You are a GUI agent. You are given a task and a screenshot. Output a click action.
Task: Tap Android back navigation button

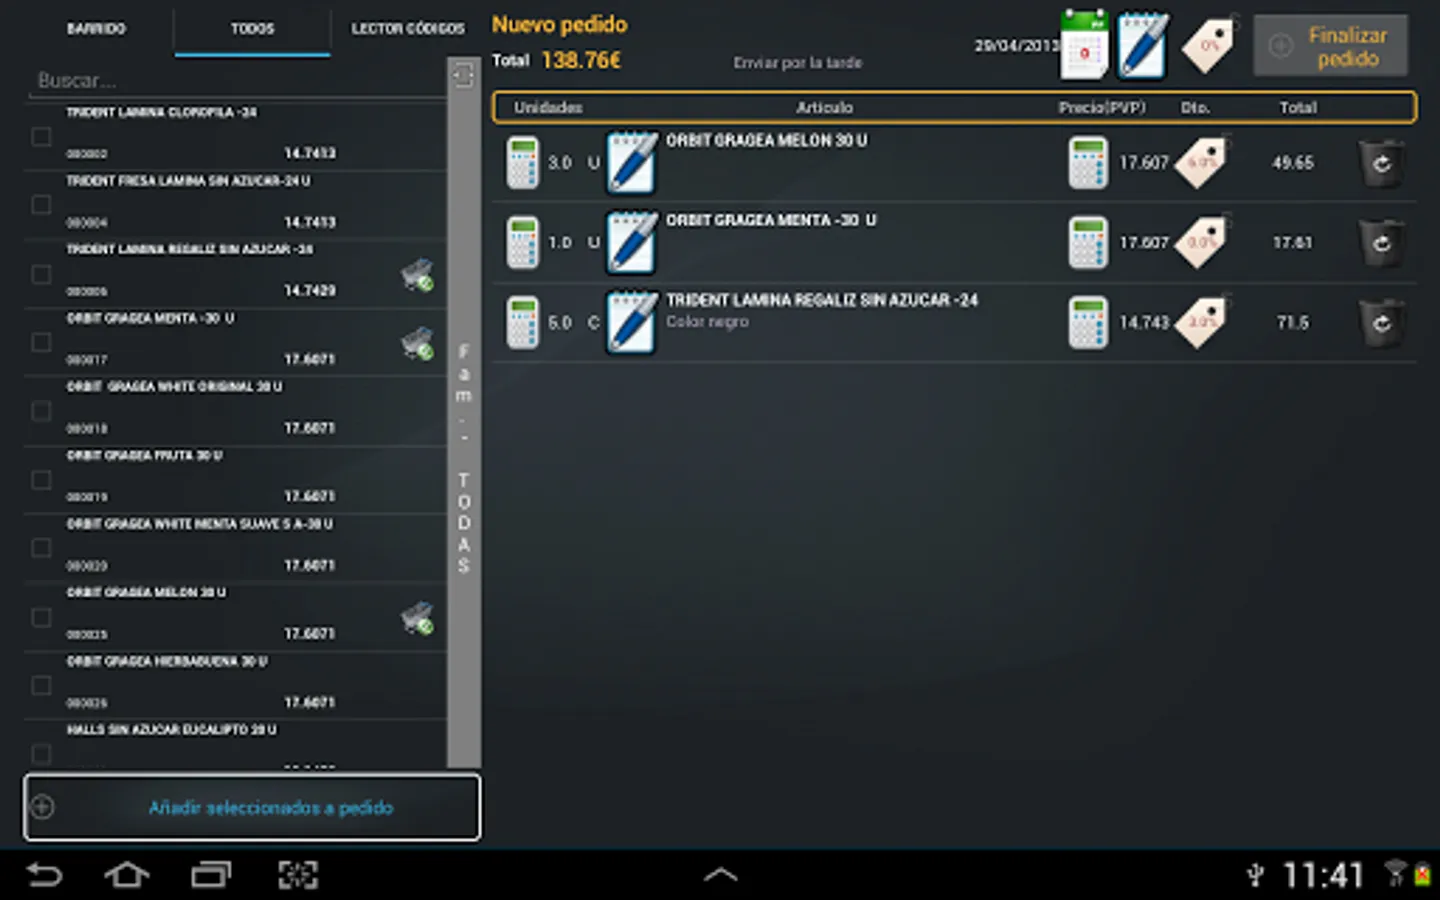click(x=44, y=875)
